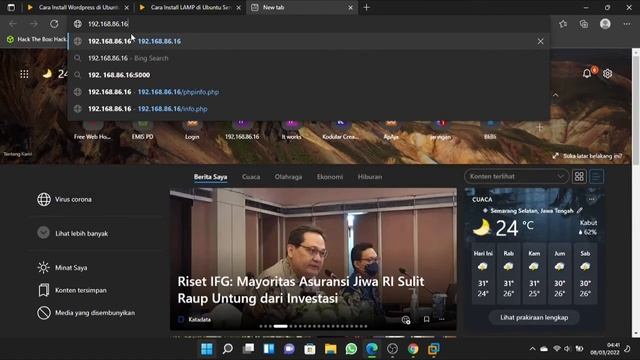This screenshot has width=640, height=360.
Task: Select the Ekonomi tab
Action: [x=330, y=177]
